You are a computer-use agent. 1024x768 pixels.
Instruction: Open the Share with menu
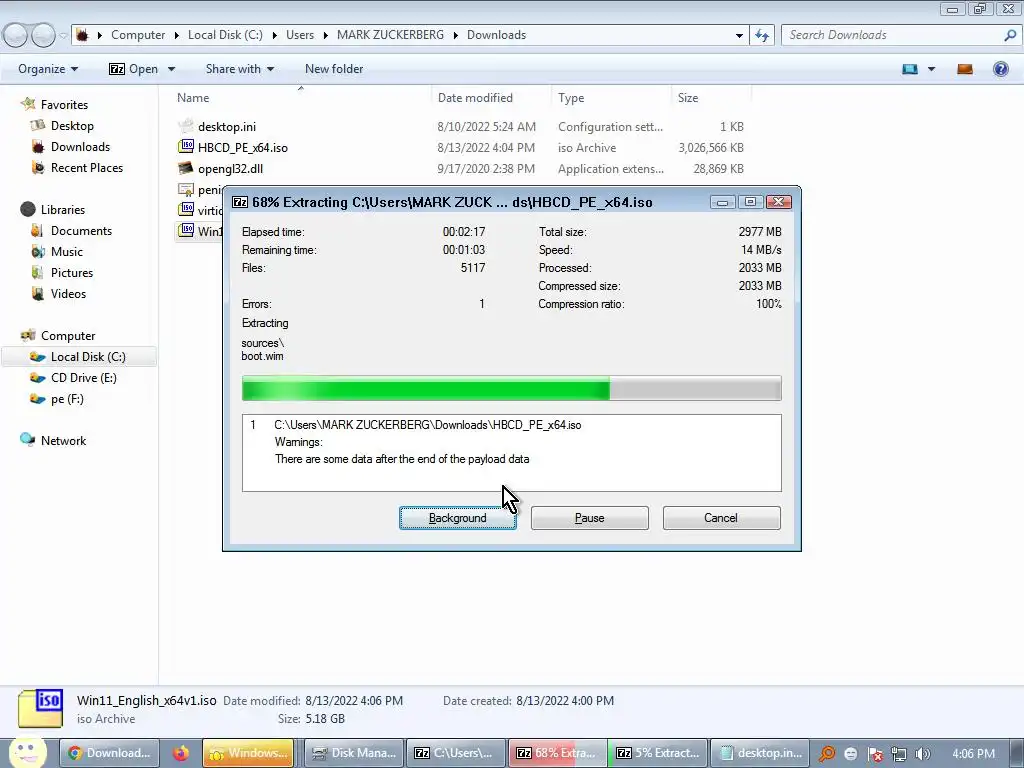(240, 69)
